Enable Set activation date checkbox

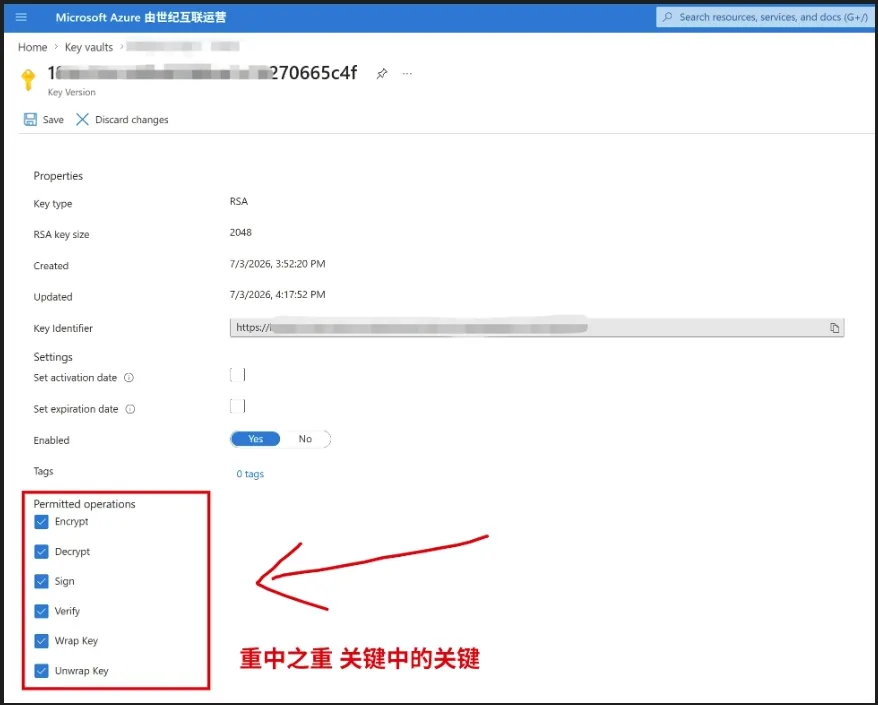click(237, 375)
